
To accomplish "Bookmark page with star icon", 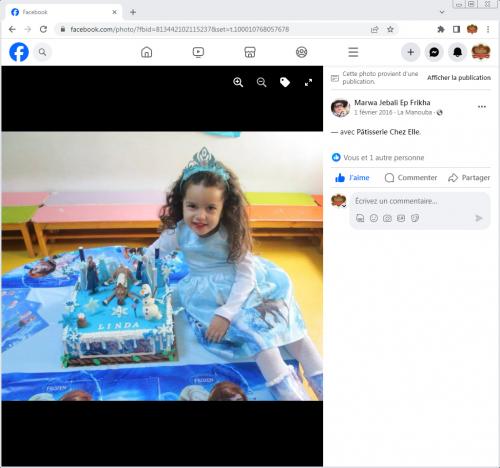I will coord(390,29).
